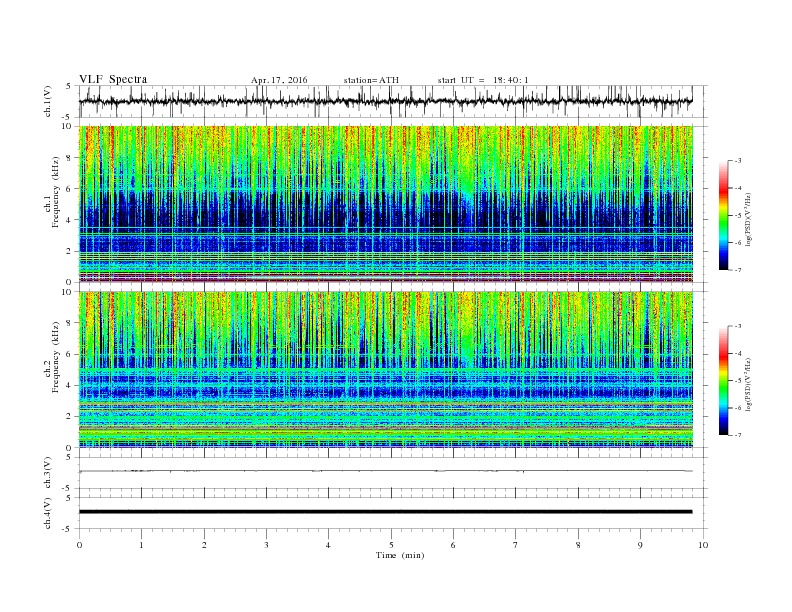Click the "ch.3(V)" axis label
This screenshot has width=792, height=612.
tap(47, 473)
